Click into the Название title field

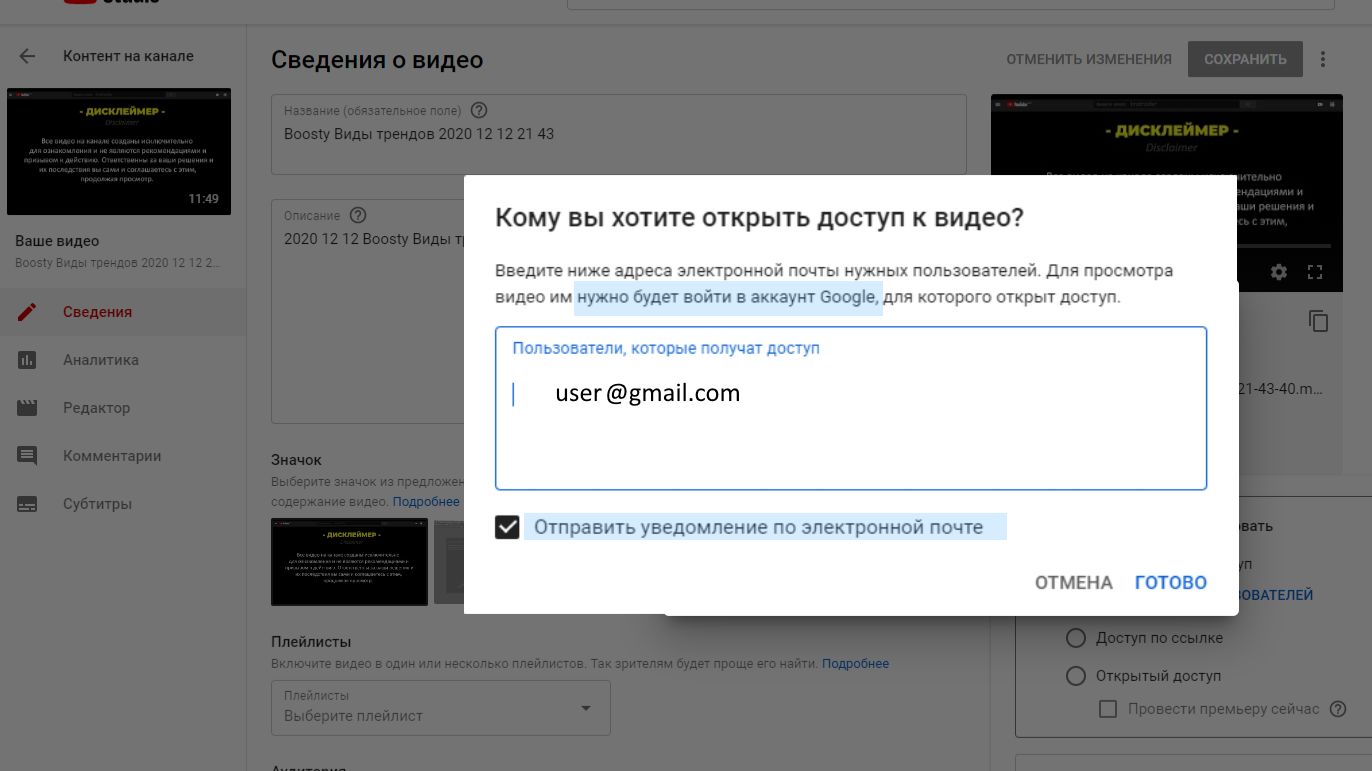pos(619,134)
